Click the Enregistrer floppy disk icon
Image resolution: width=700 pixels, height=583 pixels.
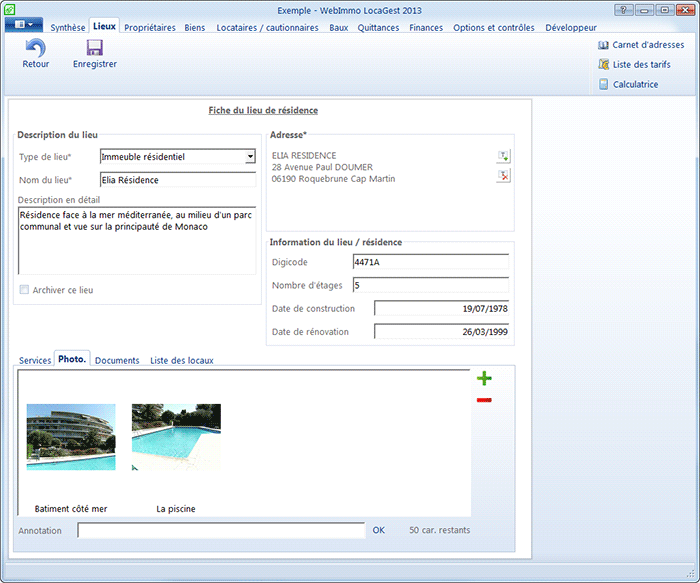(x=95, y=48)
